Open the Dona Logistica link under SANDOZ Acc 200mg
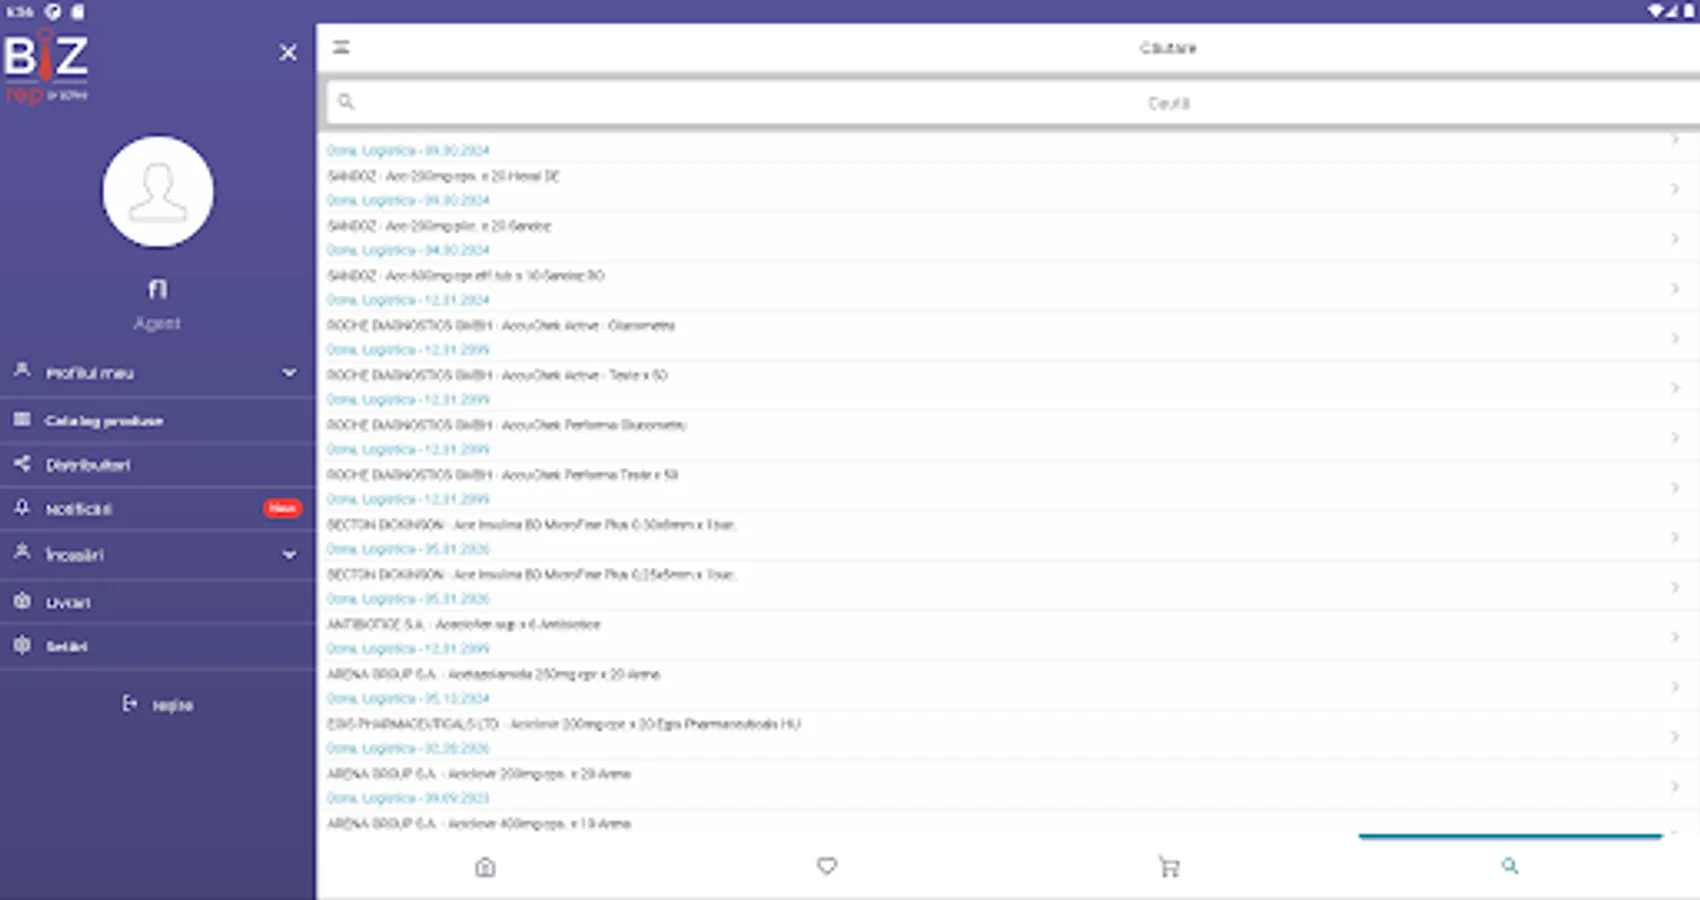Screen dimensions: 1700x900 pyautogui.click(x=408, y=199)
